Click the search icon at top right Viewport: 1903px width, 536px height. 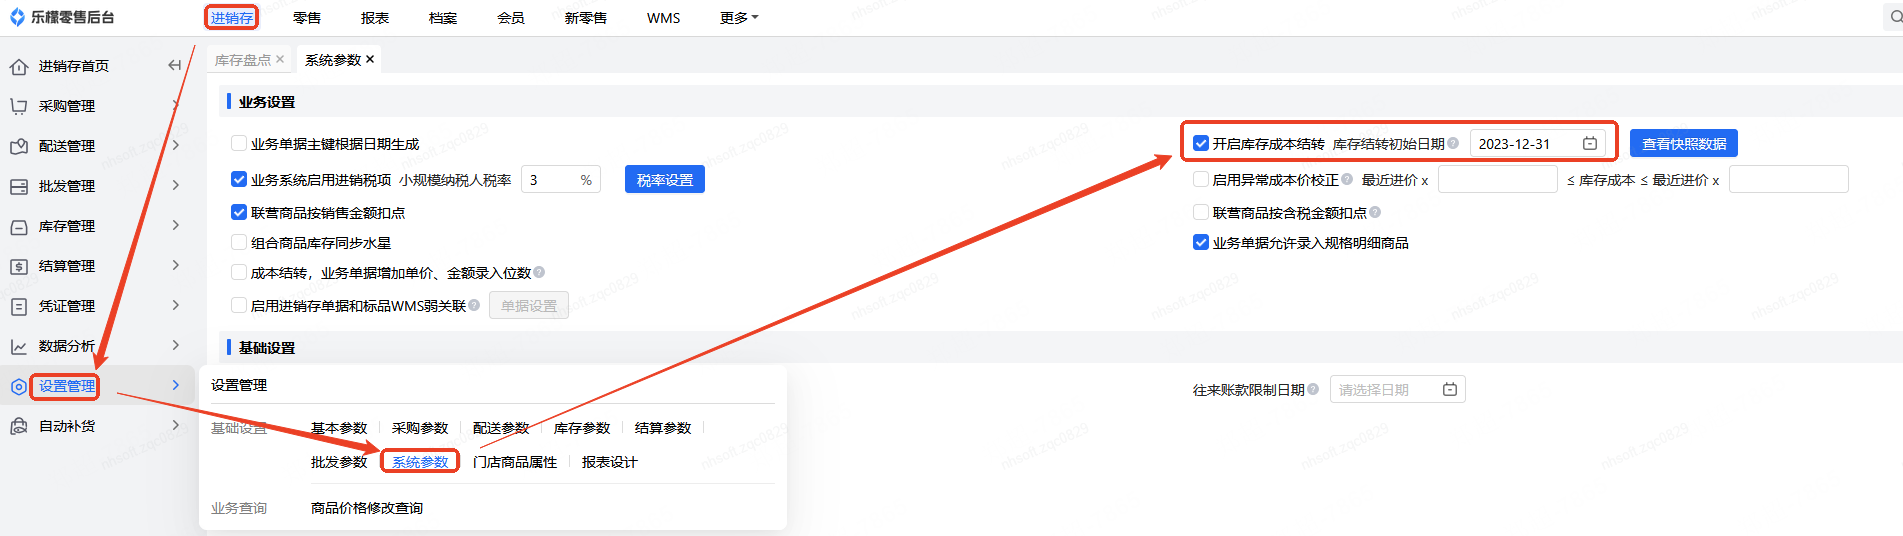click(x=1895, y=17)
